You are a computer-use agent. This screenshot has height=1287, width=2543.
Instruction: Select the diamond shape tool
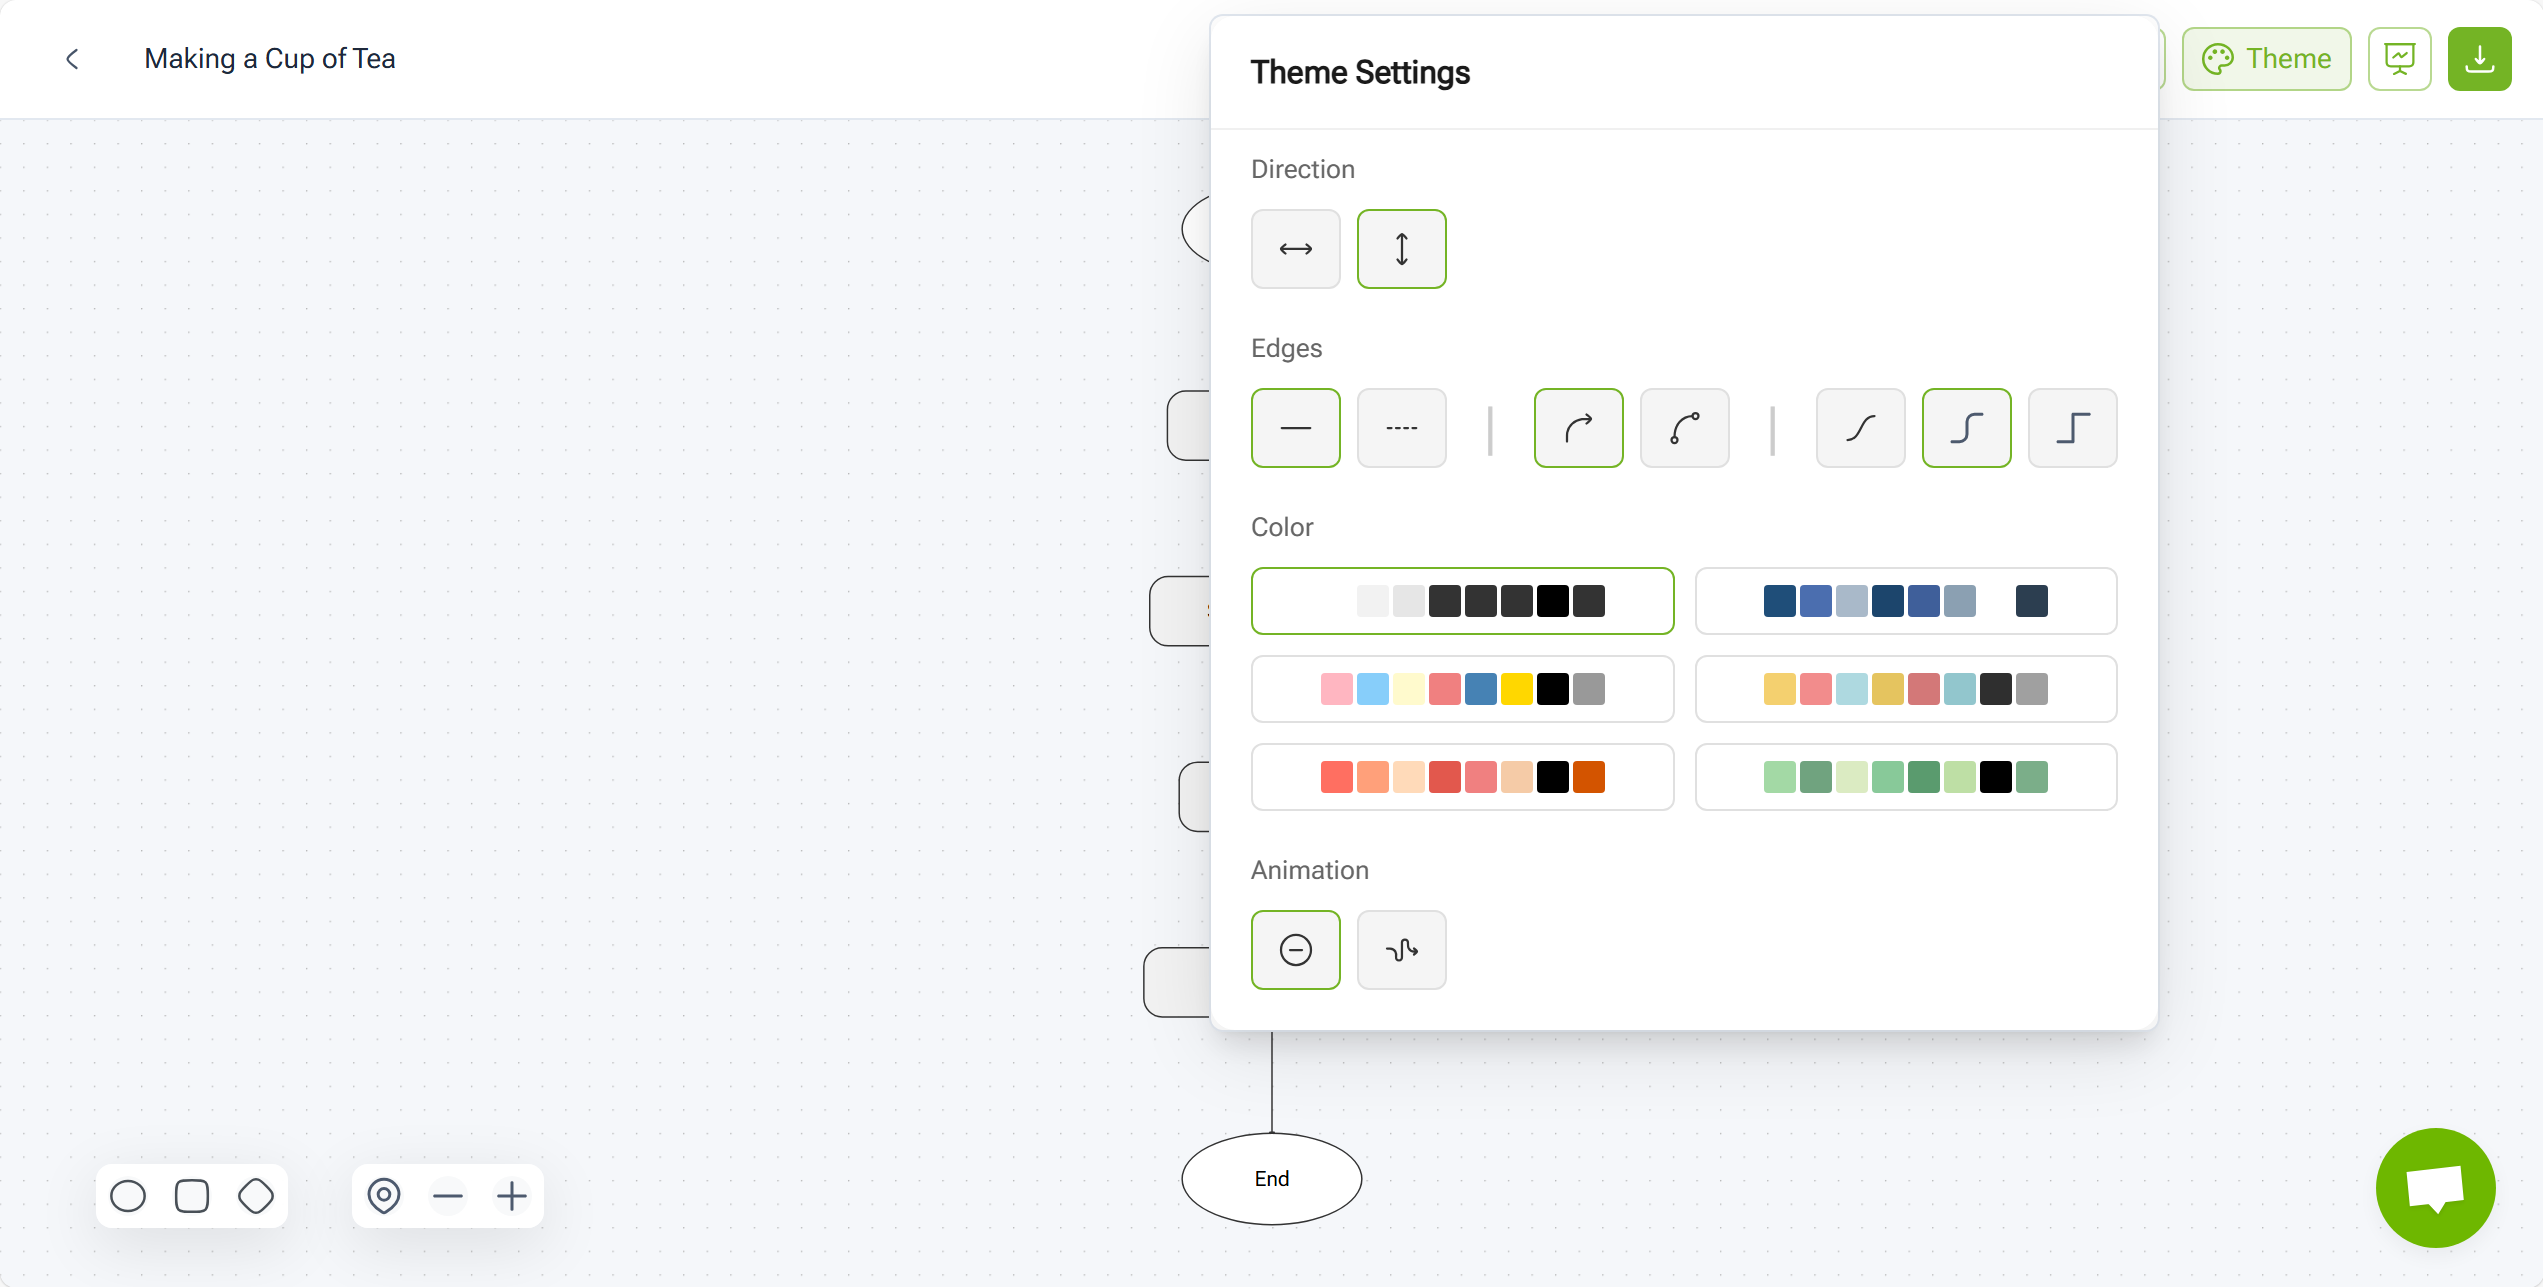coord(256,1195)
